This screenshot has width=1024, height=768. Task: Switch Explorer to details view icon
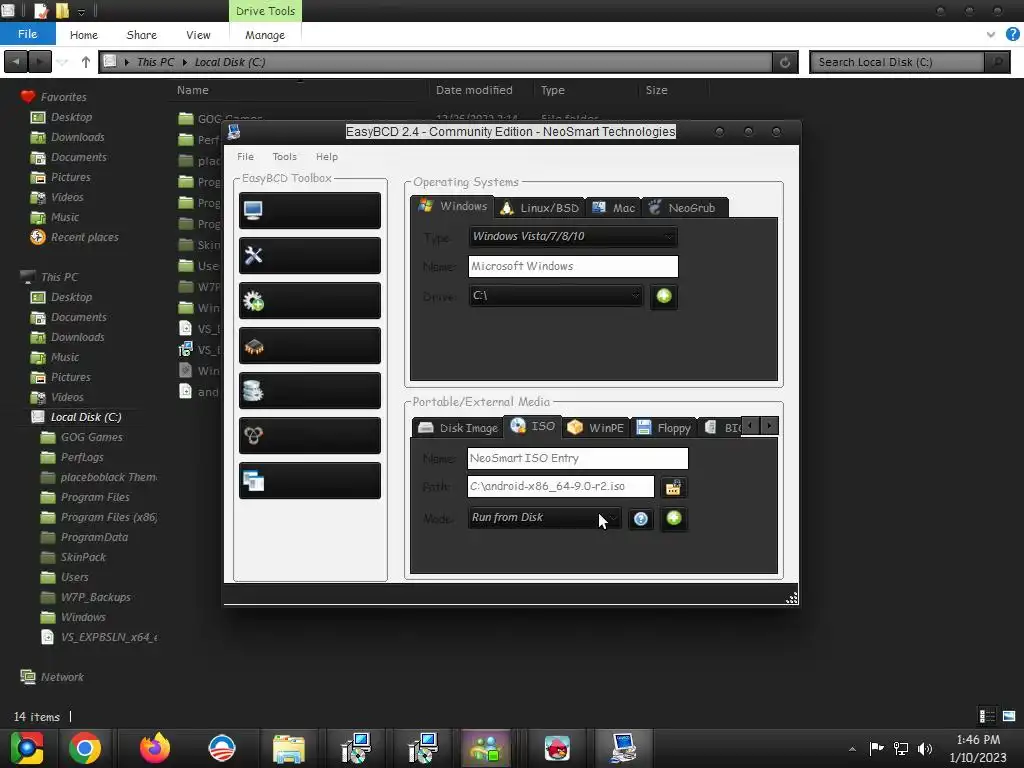(987, 716)
